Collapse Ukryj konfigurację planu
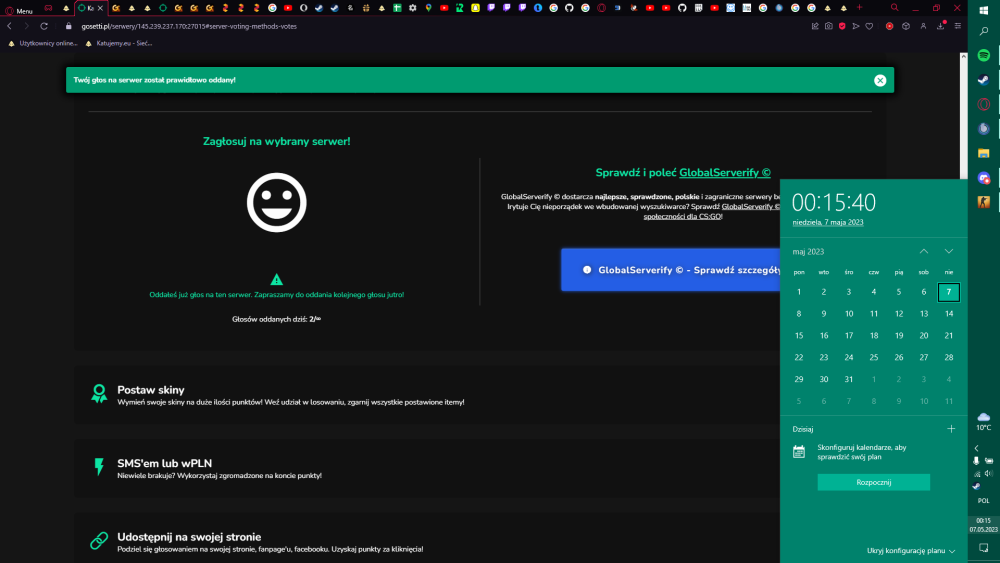The image size is (1000, 563). (x=911, y=551)
